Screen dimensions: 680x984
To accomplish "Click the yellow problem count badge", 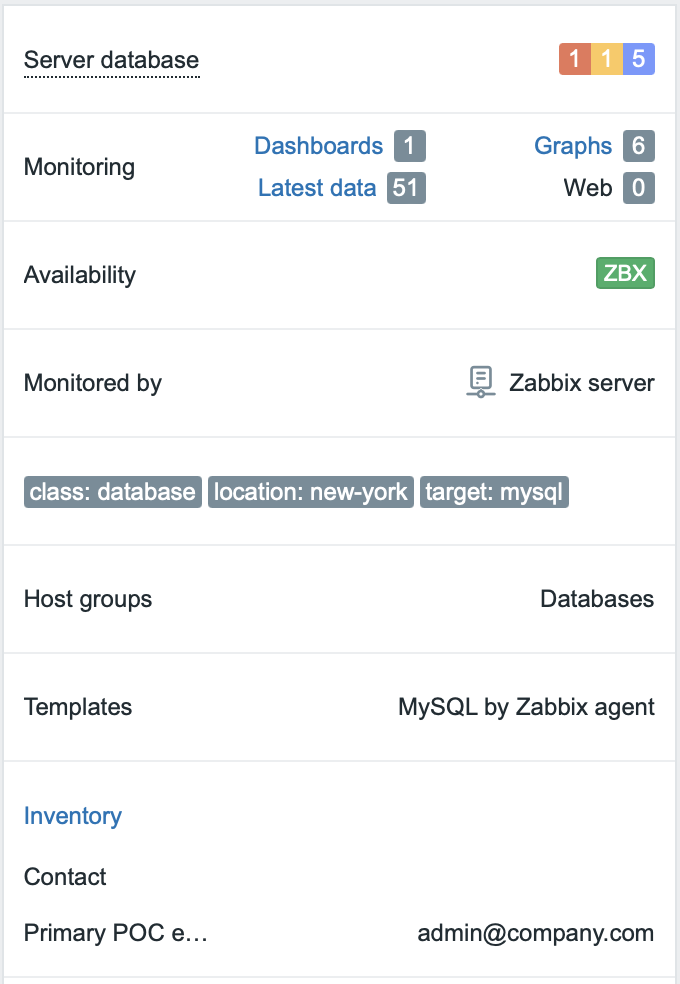I will 607,59.
